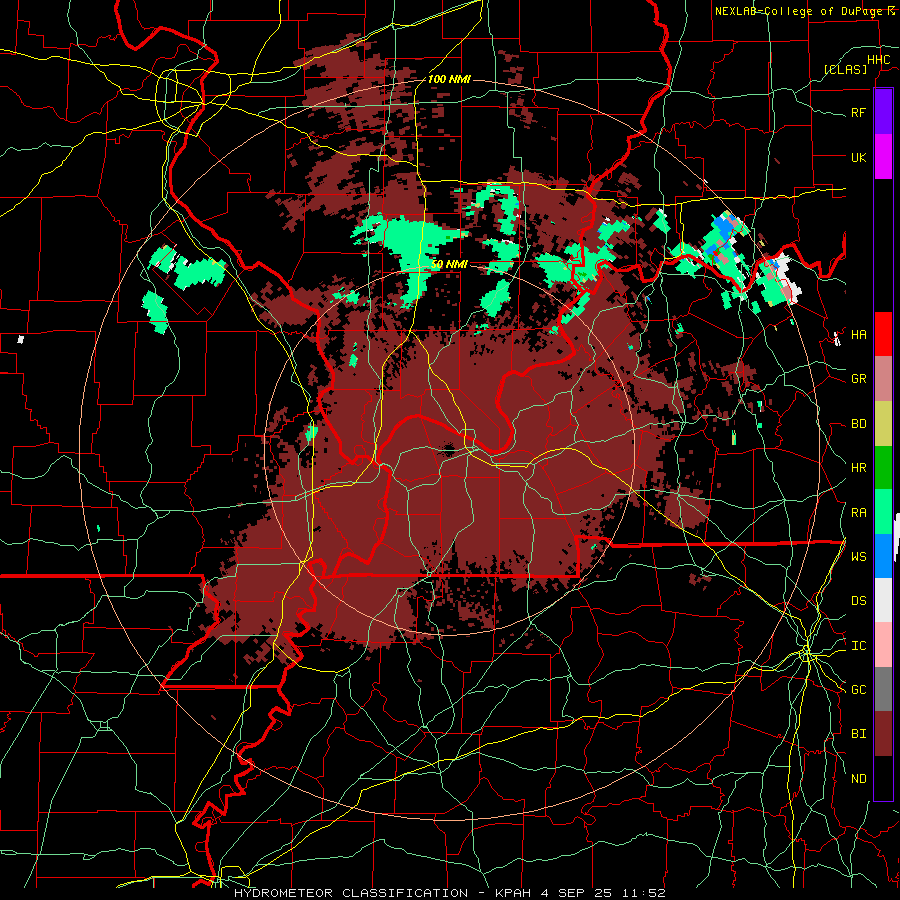The image size is (900, 900).
Task: Click the IC legend label
Action: (x=858, y=646)
